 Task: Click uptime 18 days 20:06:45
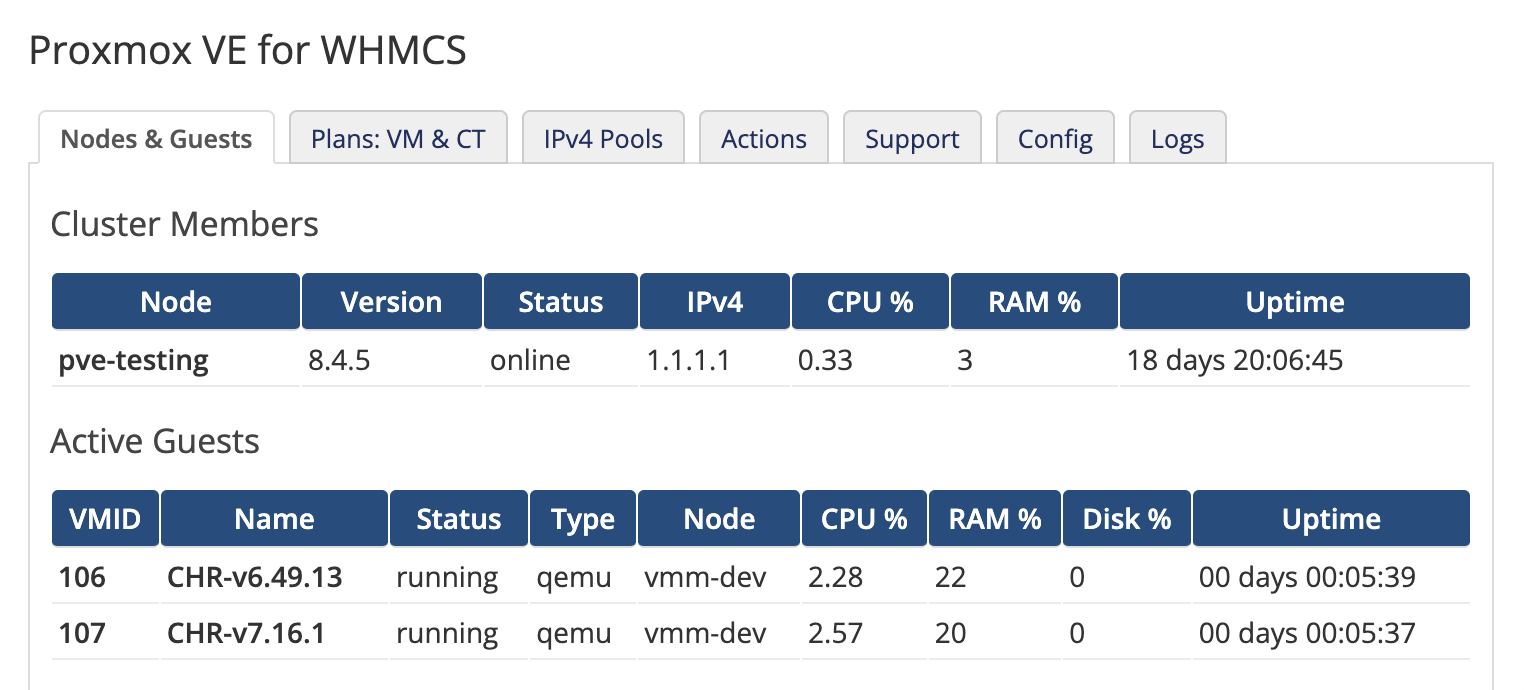1235,360
